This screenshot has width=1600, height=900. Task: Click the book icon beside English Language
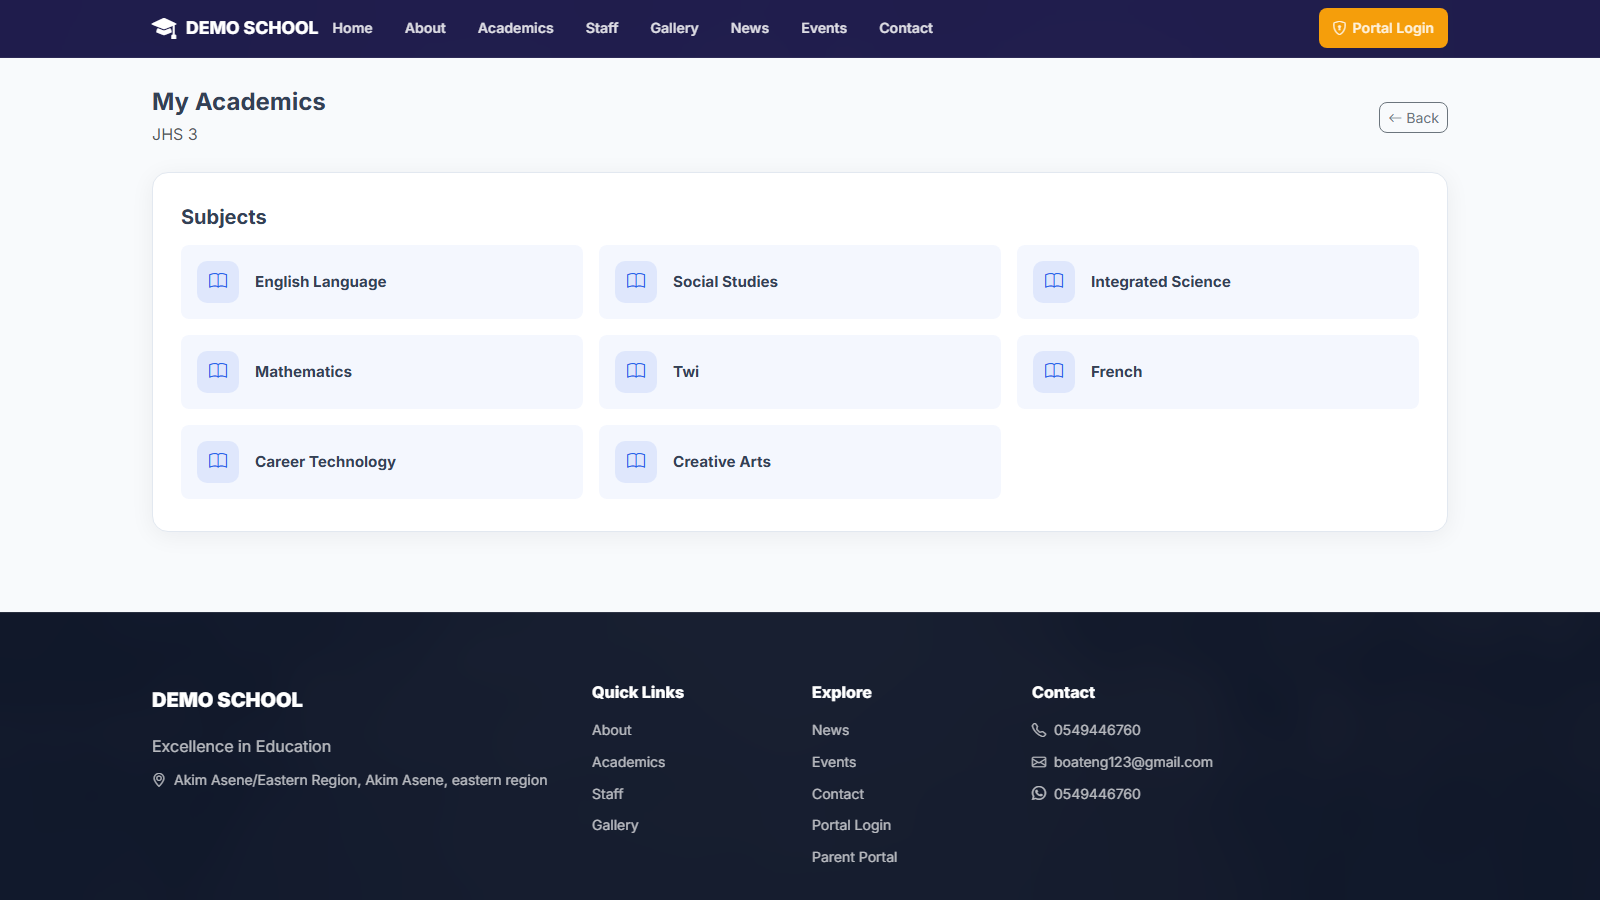click(218, 281)
